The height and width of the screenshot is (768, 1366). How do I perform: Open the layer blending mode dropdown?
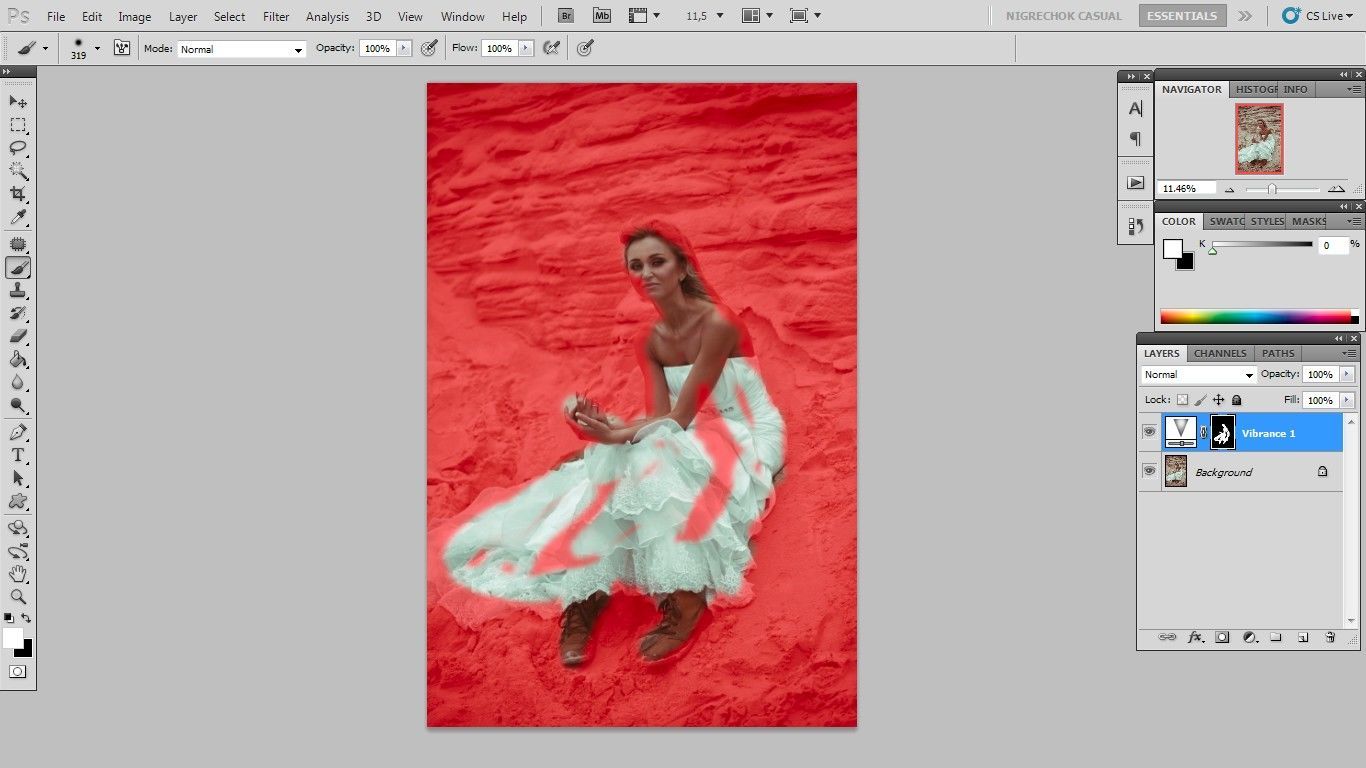1198,375
